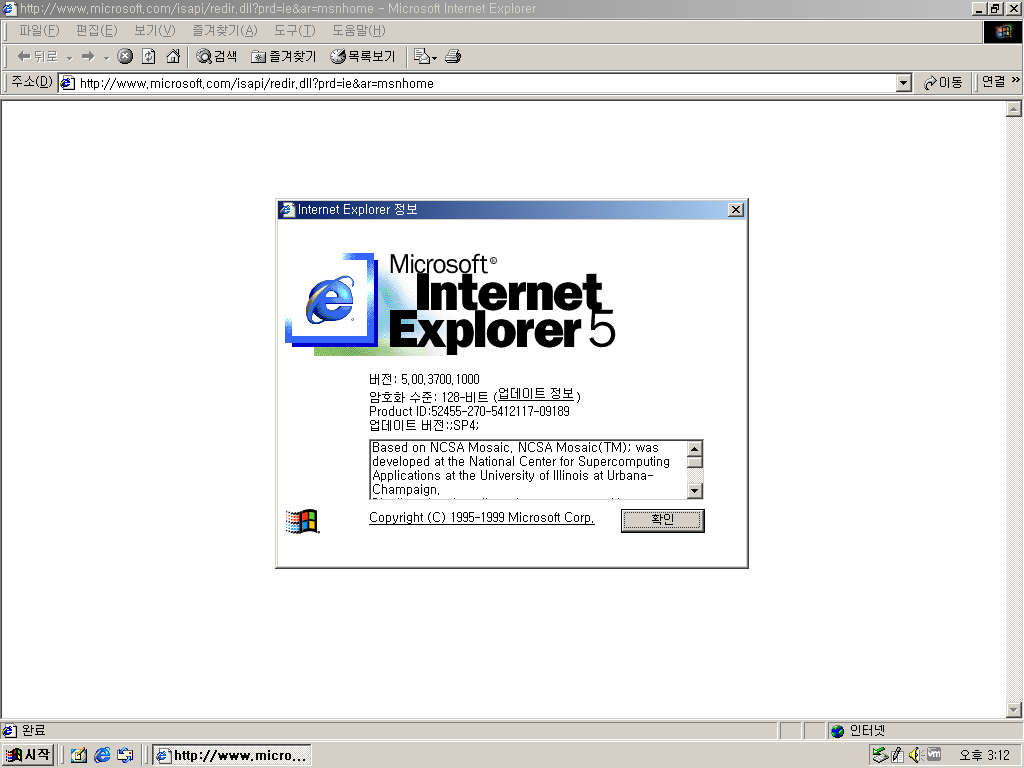Click the http://www.micro... taskbar button
Viewport: 1024px width, 768px height.
pyautogui.click(x=232, y=756)
